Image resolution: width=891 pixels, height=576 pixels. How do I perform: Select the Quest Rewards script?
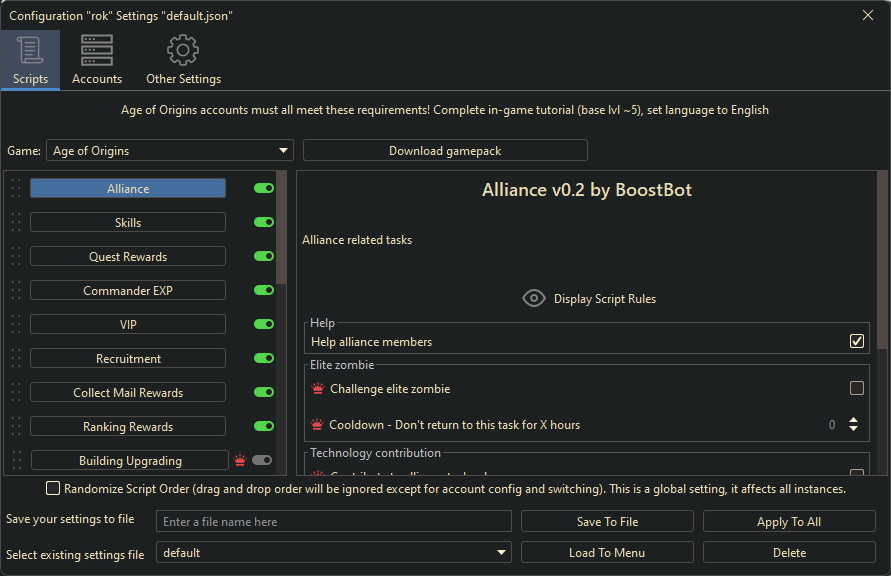pyautogui.click(x=127, y=256)
